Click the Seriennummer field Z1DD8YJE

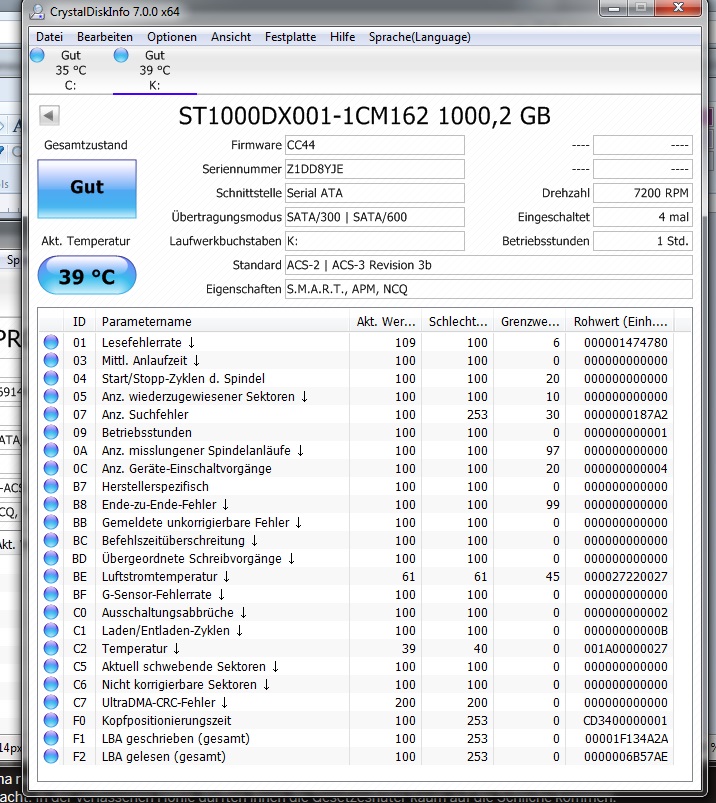tap(374, 169)
